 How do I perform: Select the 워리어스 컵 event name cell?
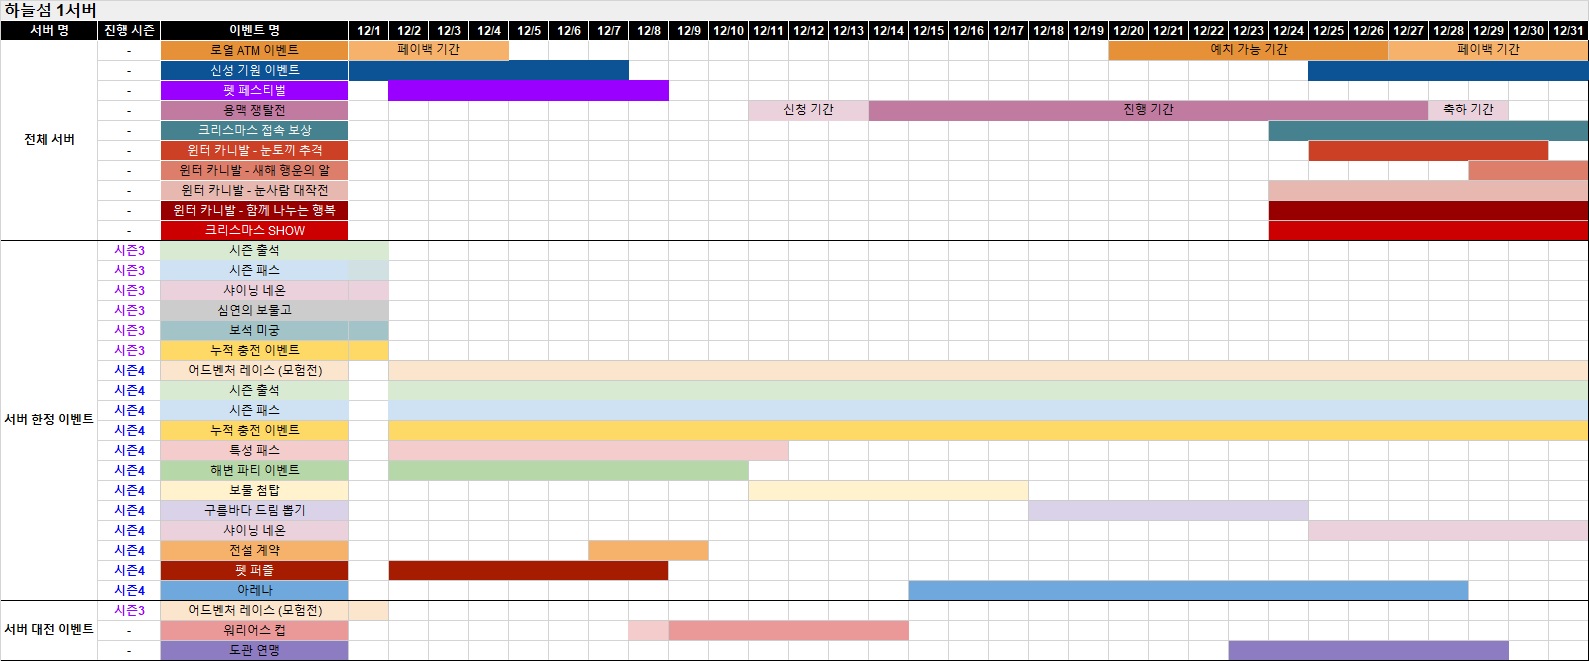(x=254, y=630)
